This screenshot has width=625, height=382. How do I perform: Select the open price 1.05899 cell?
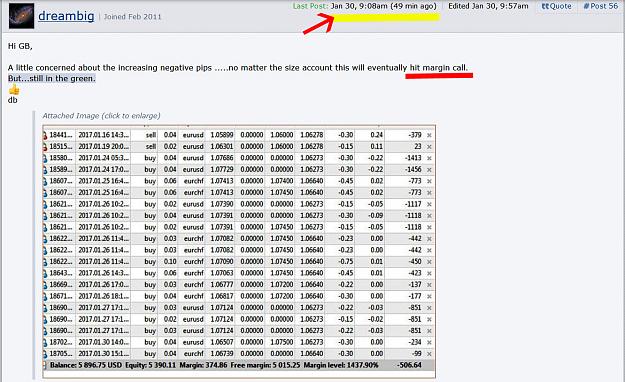(222, 135)
